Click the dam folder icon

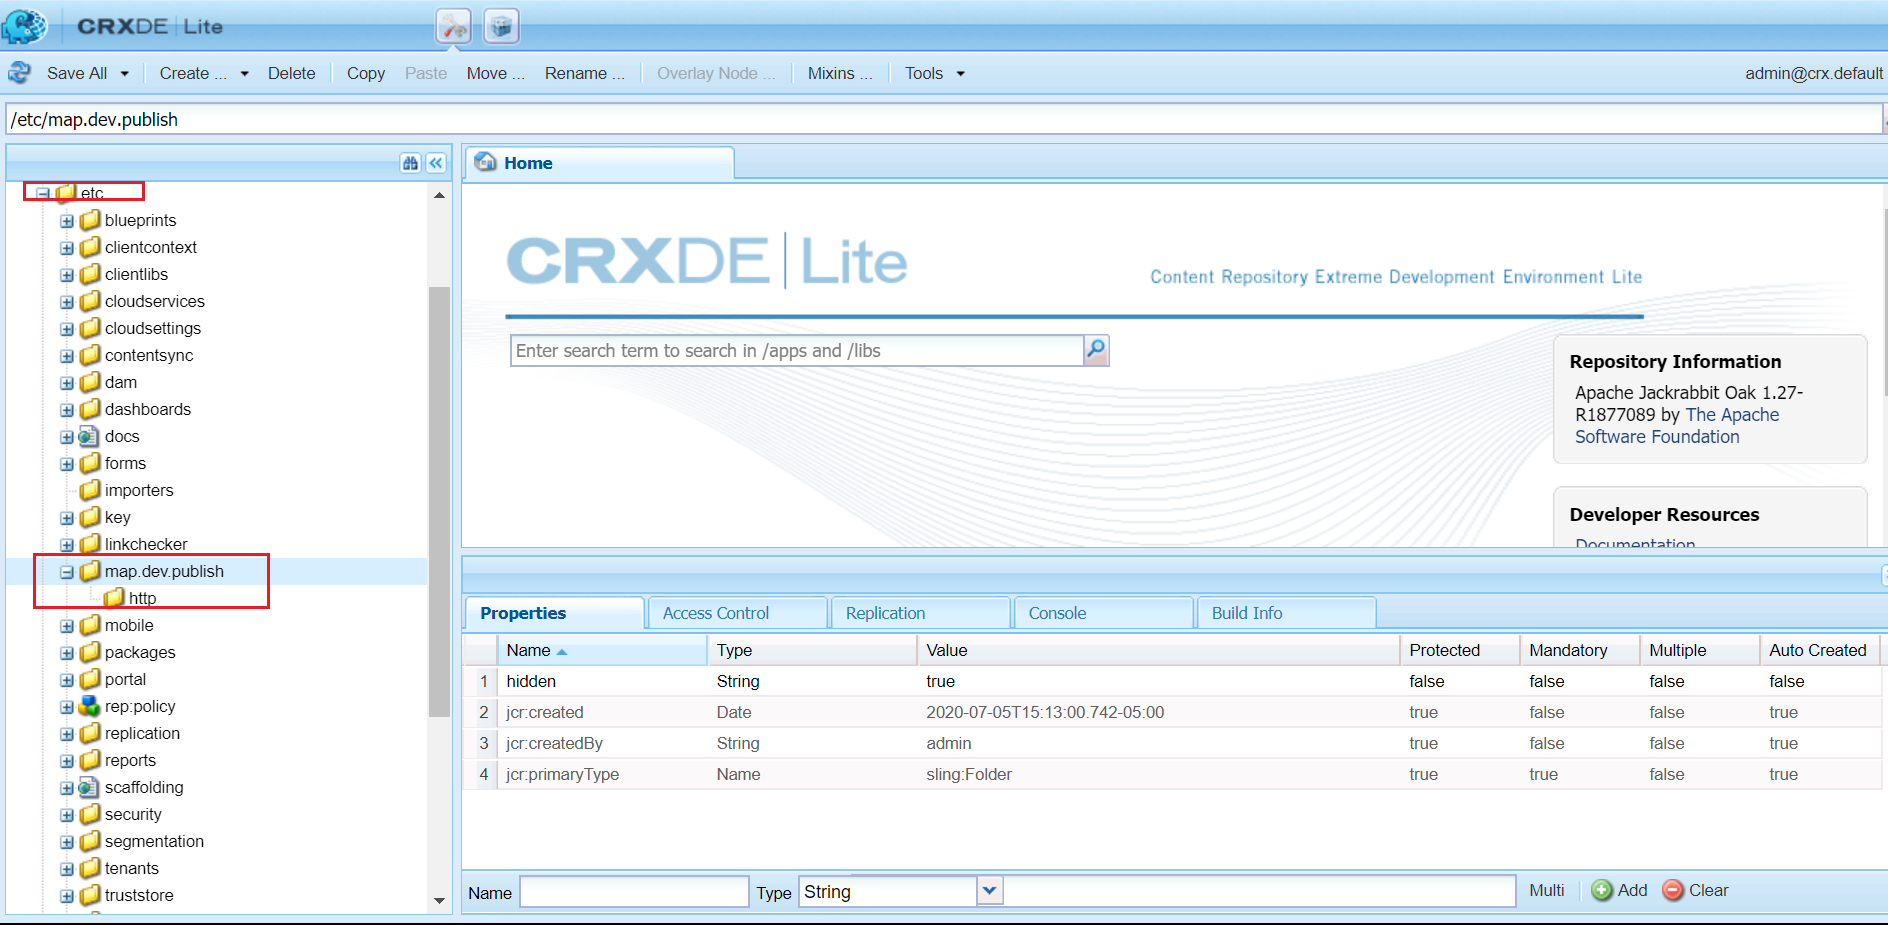pyautogui.click(x=90, y=382)
